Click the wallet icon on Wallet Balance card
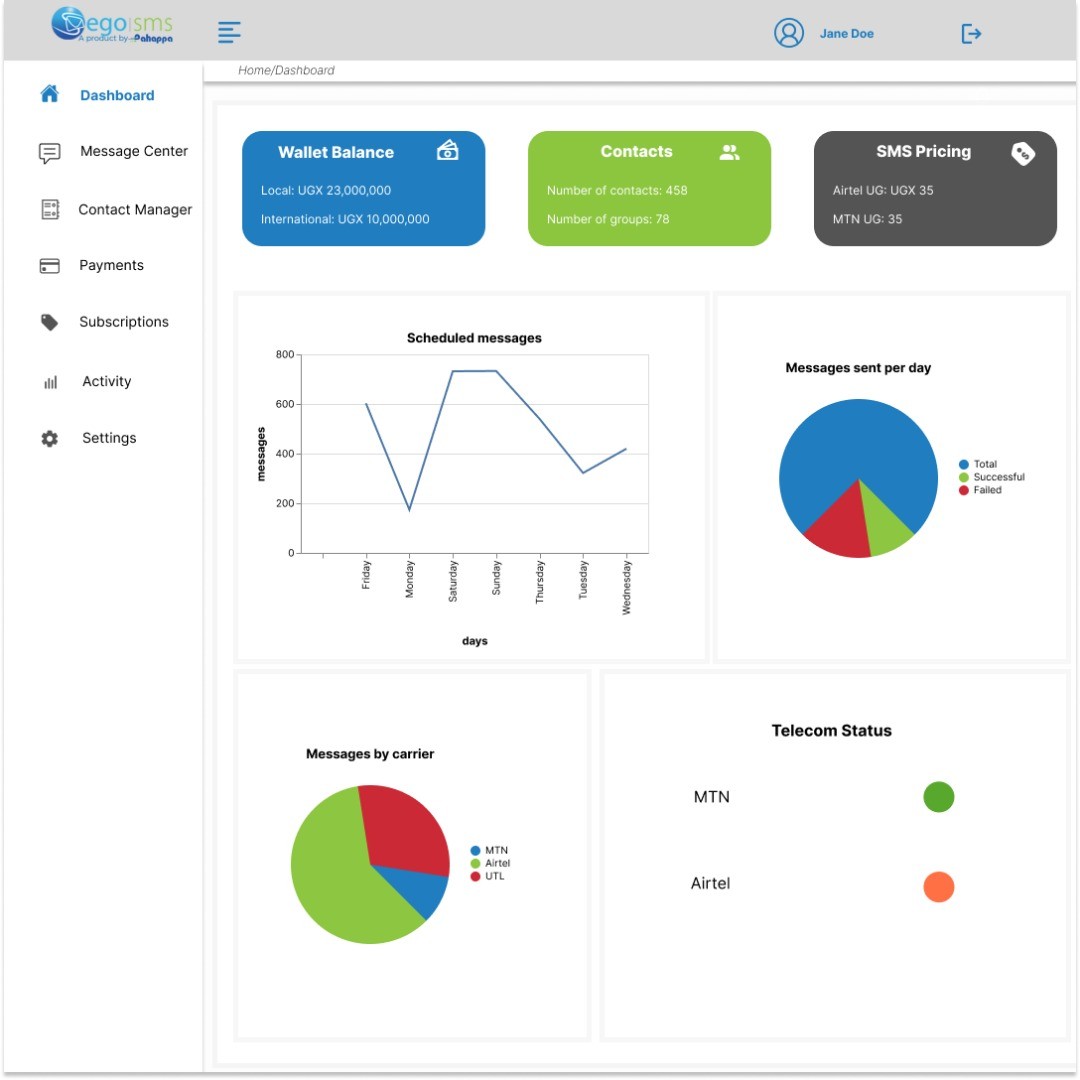Viewport: 1080px width, 1080px height. point(448,151)
